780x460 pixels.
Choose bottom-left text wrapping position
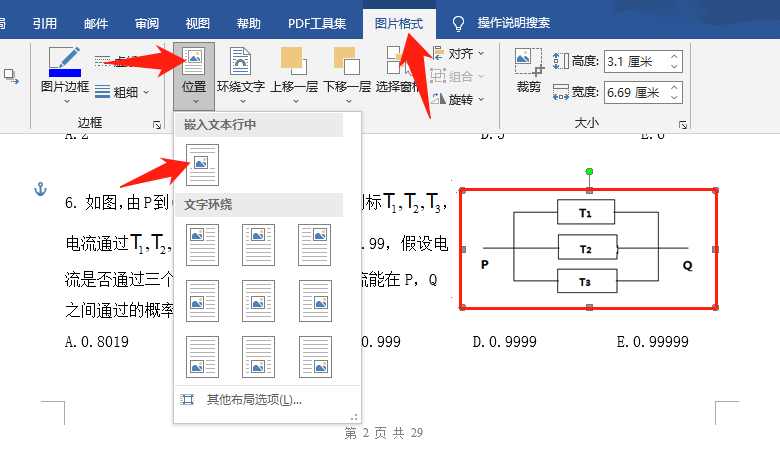[x=203, y=356]
